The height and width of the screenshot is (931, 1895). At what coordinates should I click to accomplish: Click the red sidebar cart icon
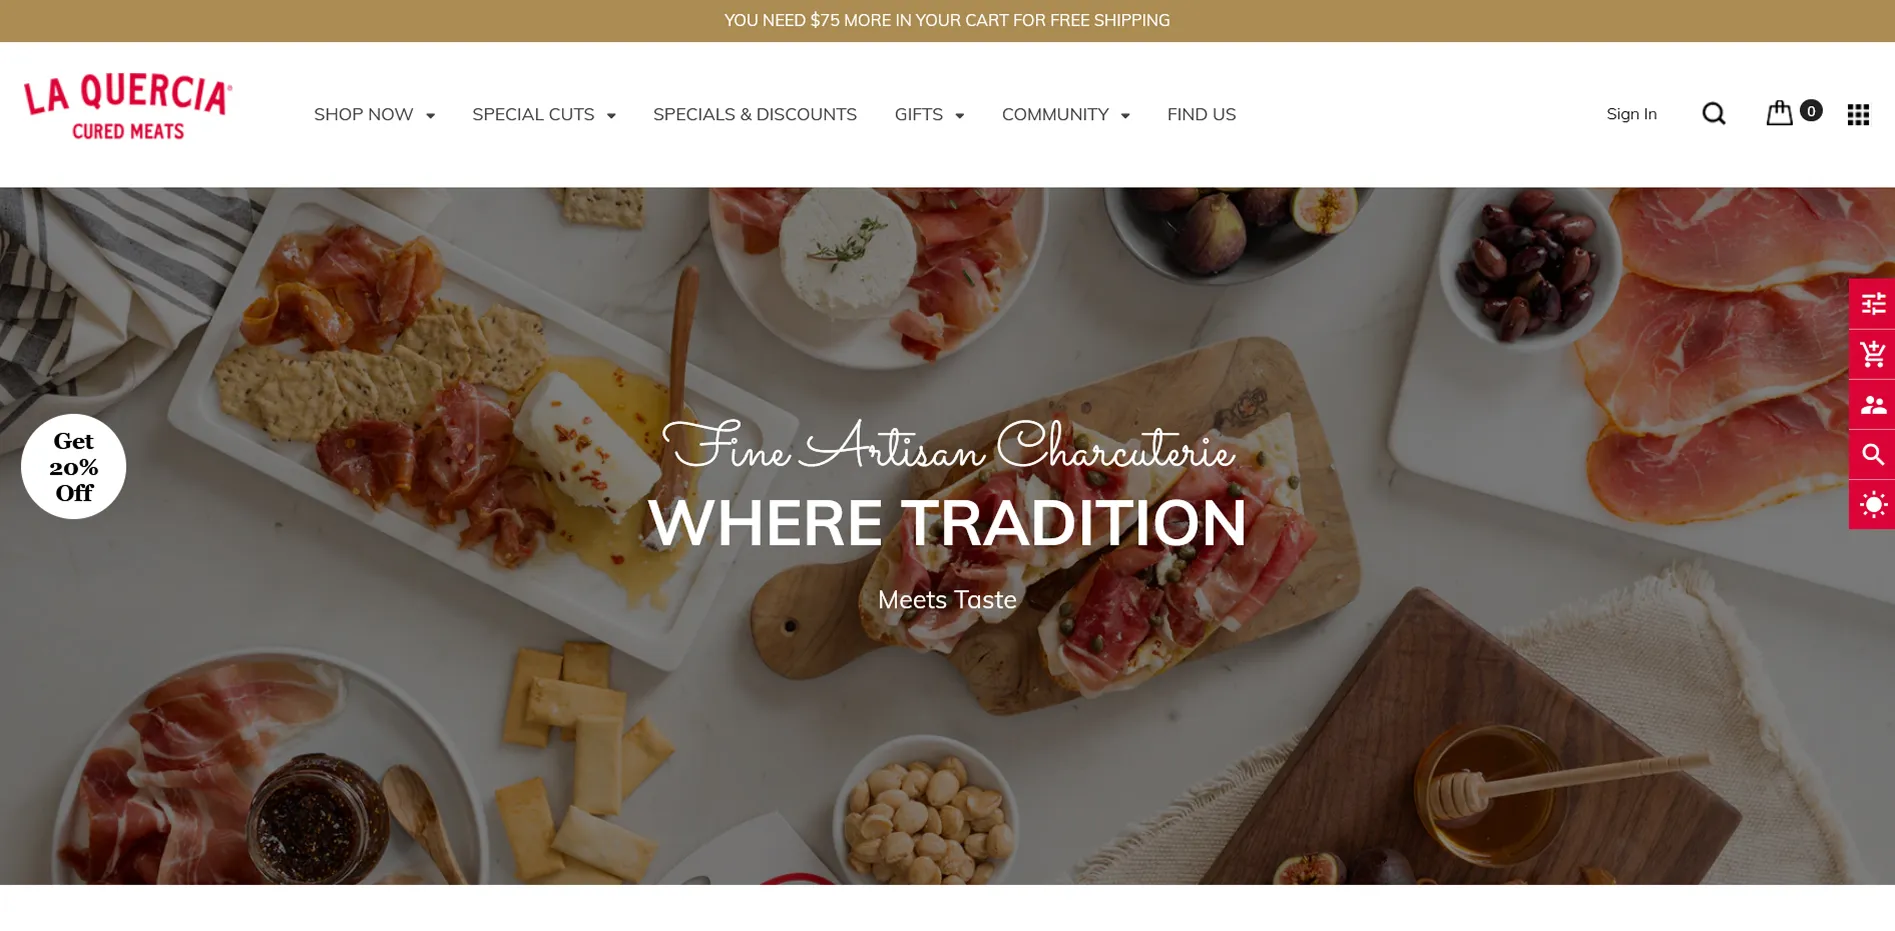pyautogui.click(x=1872, y=354)
